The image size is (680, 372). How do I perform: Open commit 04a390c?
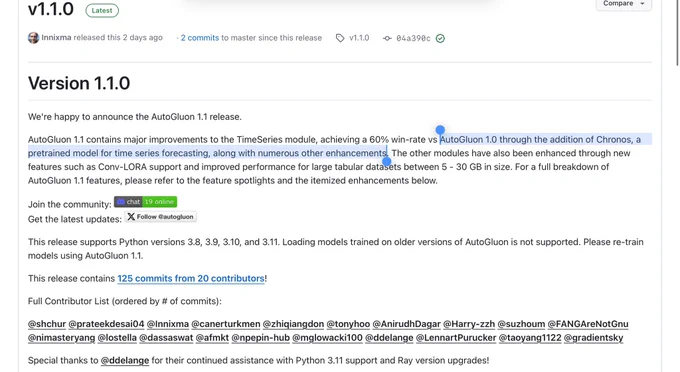[x=413, y=38]
